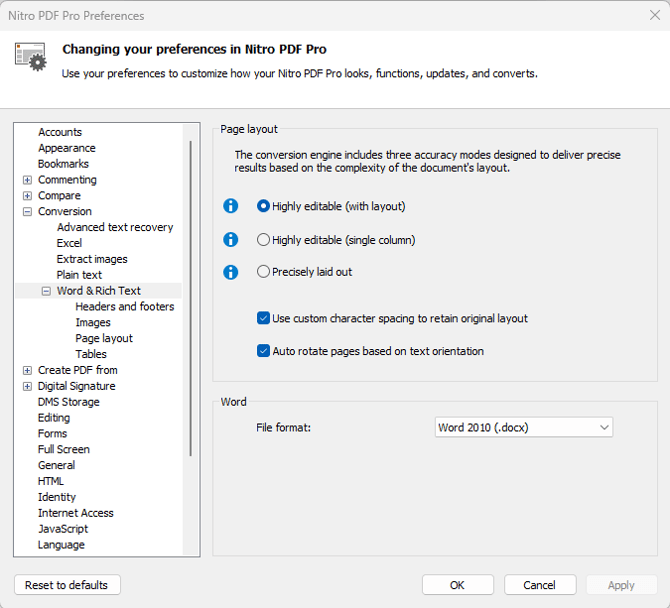Viewport: 670px width, 608px height.
Task: Select DMS Storage in the tree
Action: point(68,402)
